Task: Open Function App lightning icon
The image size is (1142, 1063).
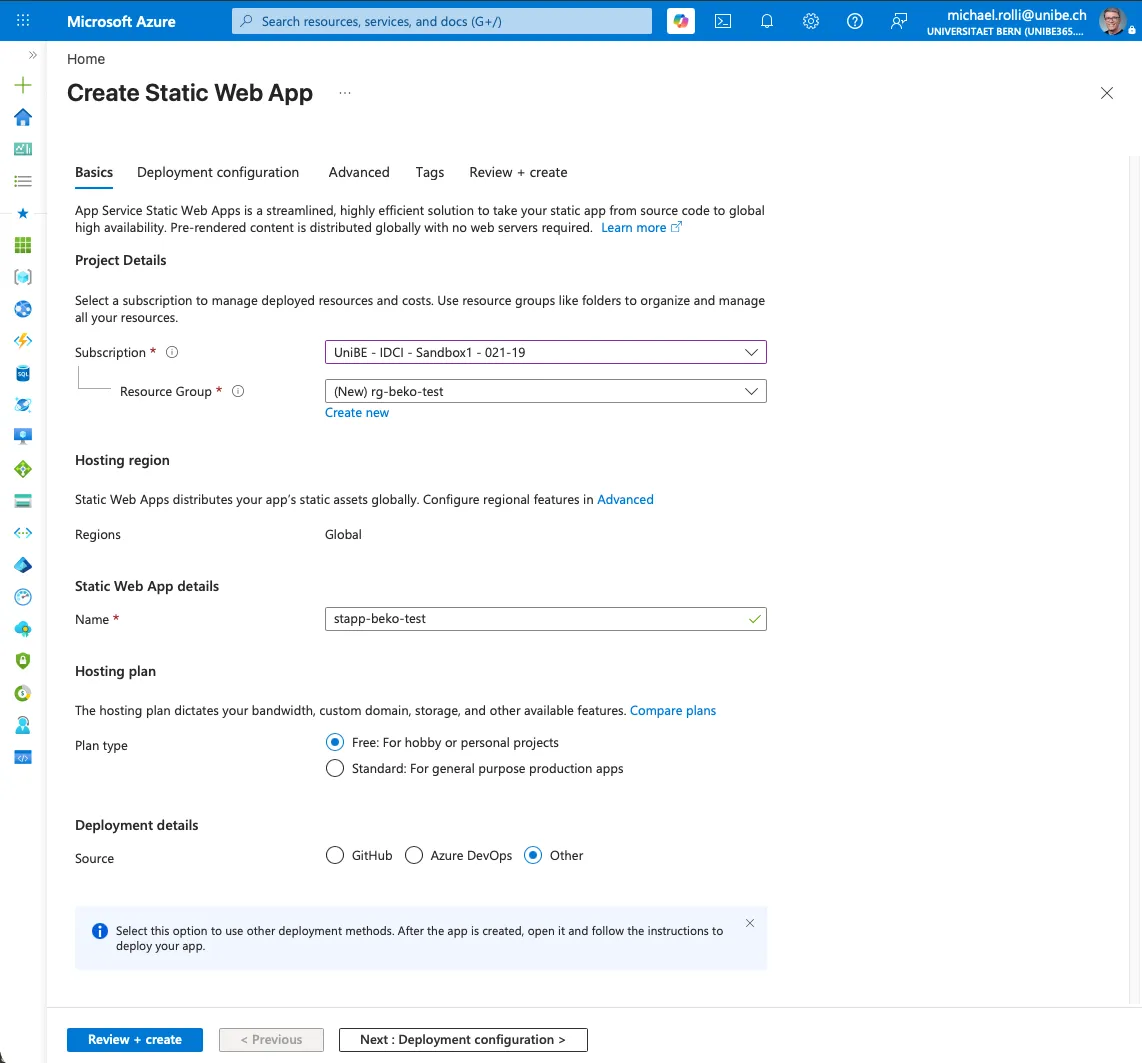Action: pos(23,341)
